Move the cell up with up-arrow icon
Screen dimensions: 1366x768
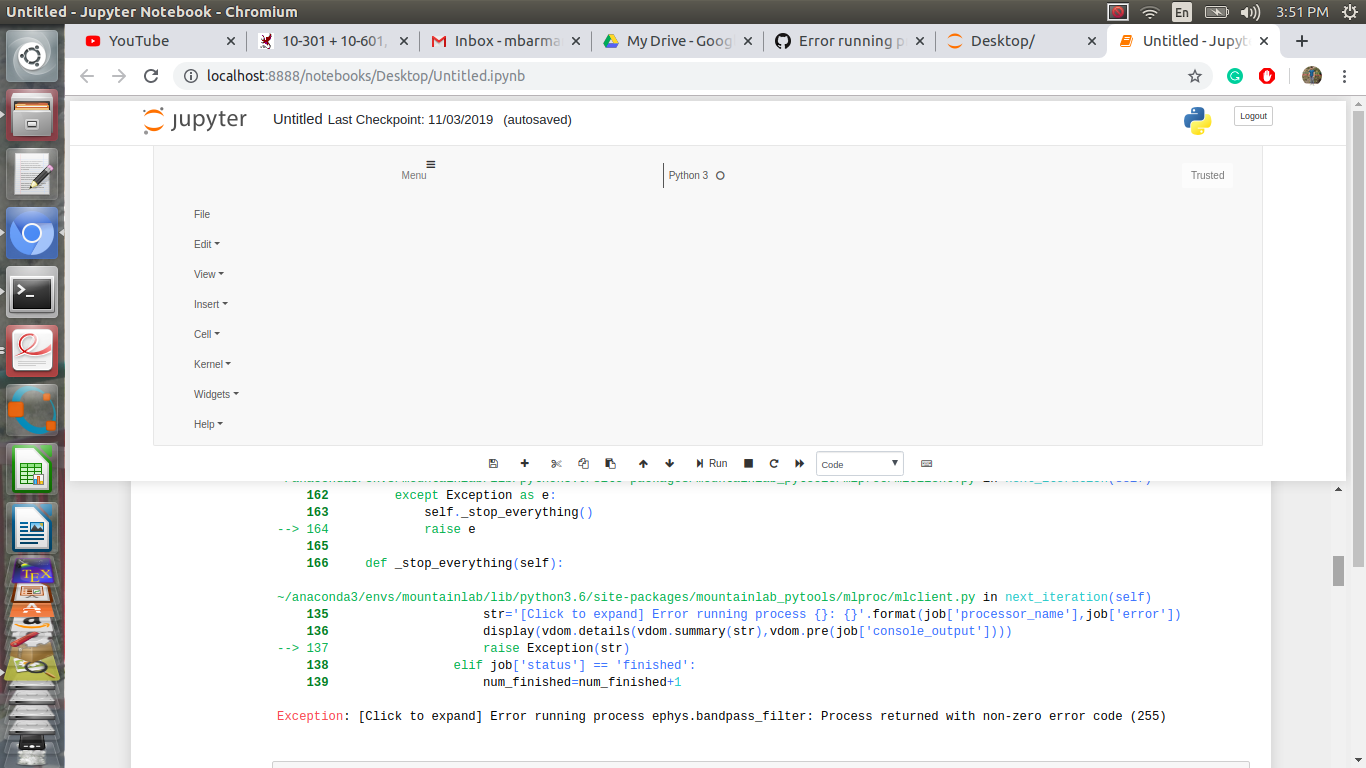[643, 463]
